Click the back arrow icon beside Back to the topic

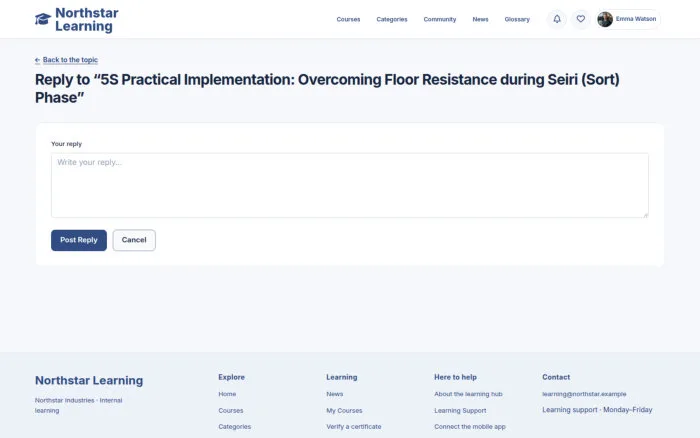[38, 60]
